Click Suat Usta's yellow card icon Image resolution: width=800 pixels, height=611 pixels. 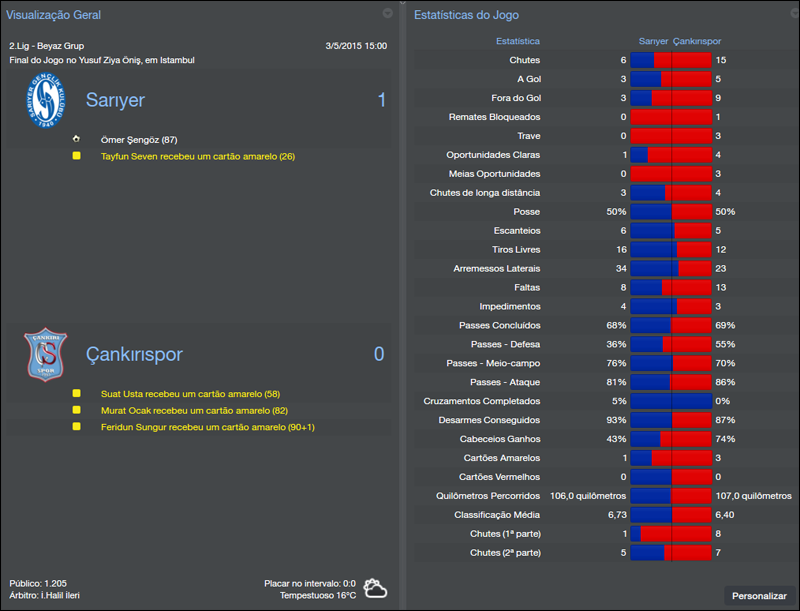(77, 394)
